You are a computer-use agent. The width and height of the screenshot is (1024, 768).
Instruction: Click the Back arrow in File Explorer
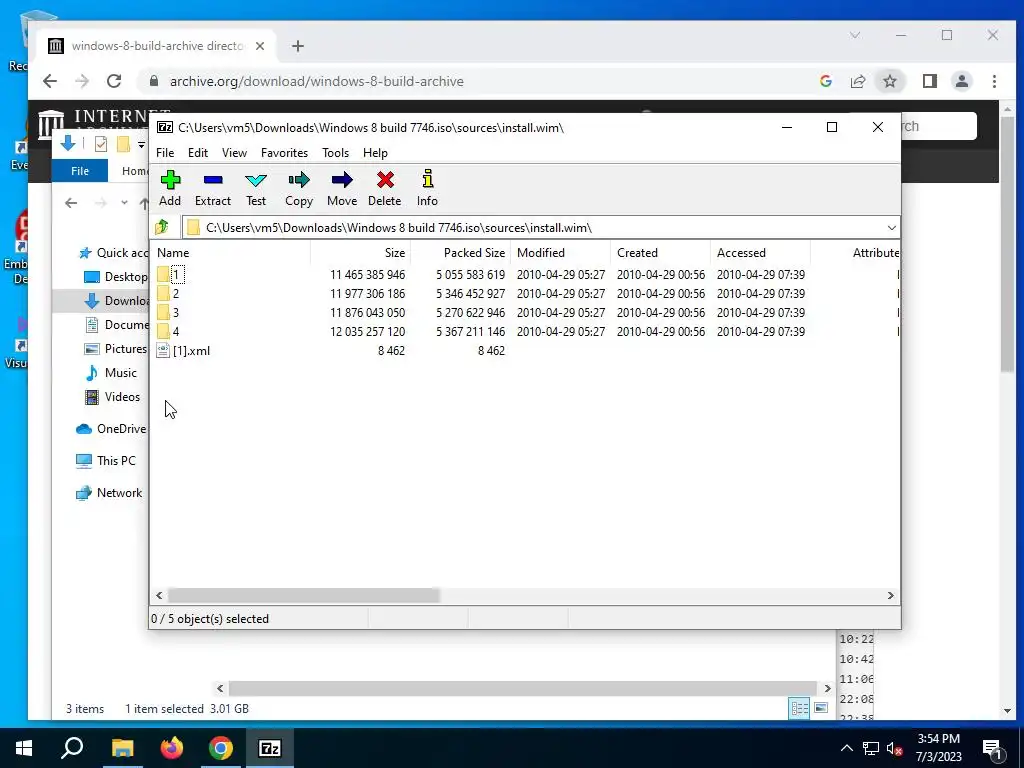[71, 203]
